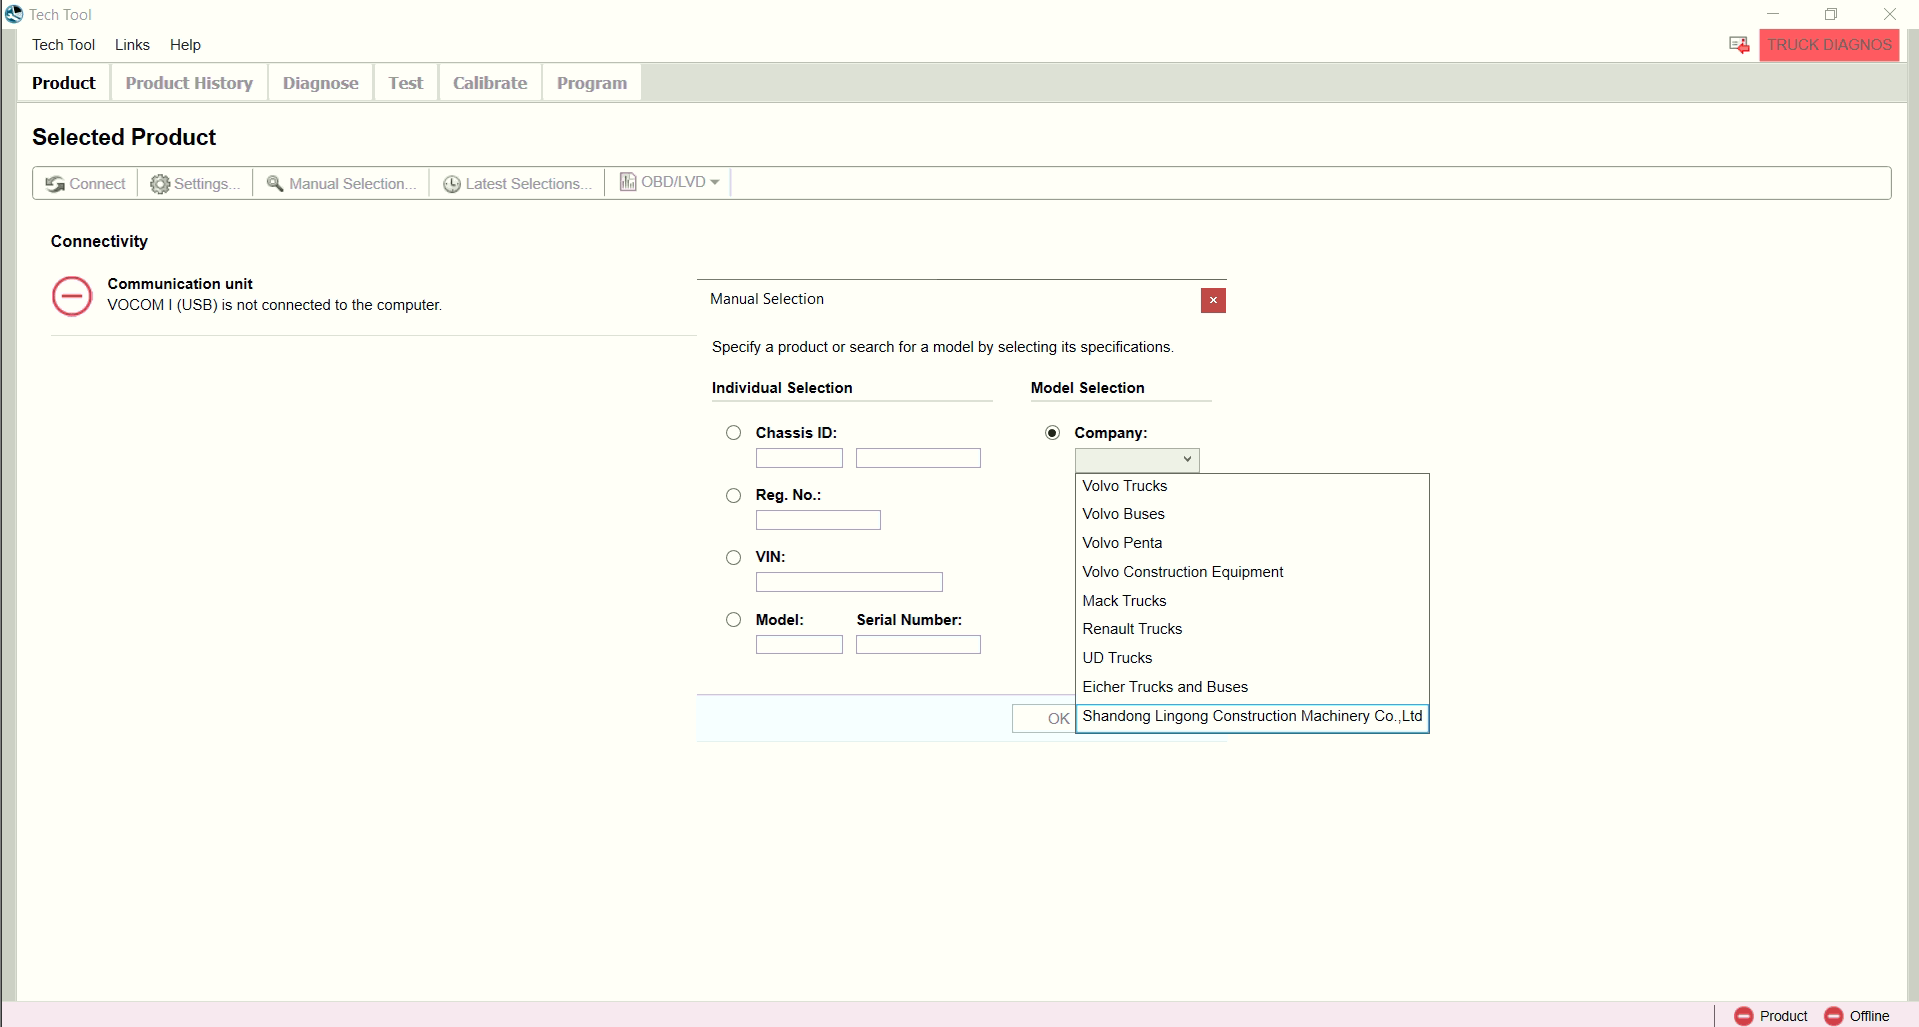Click the 'Connectivity' heading text
1919x1027 pixels.
point(99,241)
